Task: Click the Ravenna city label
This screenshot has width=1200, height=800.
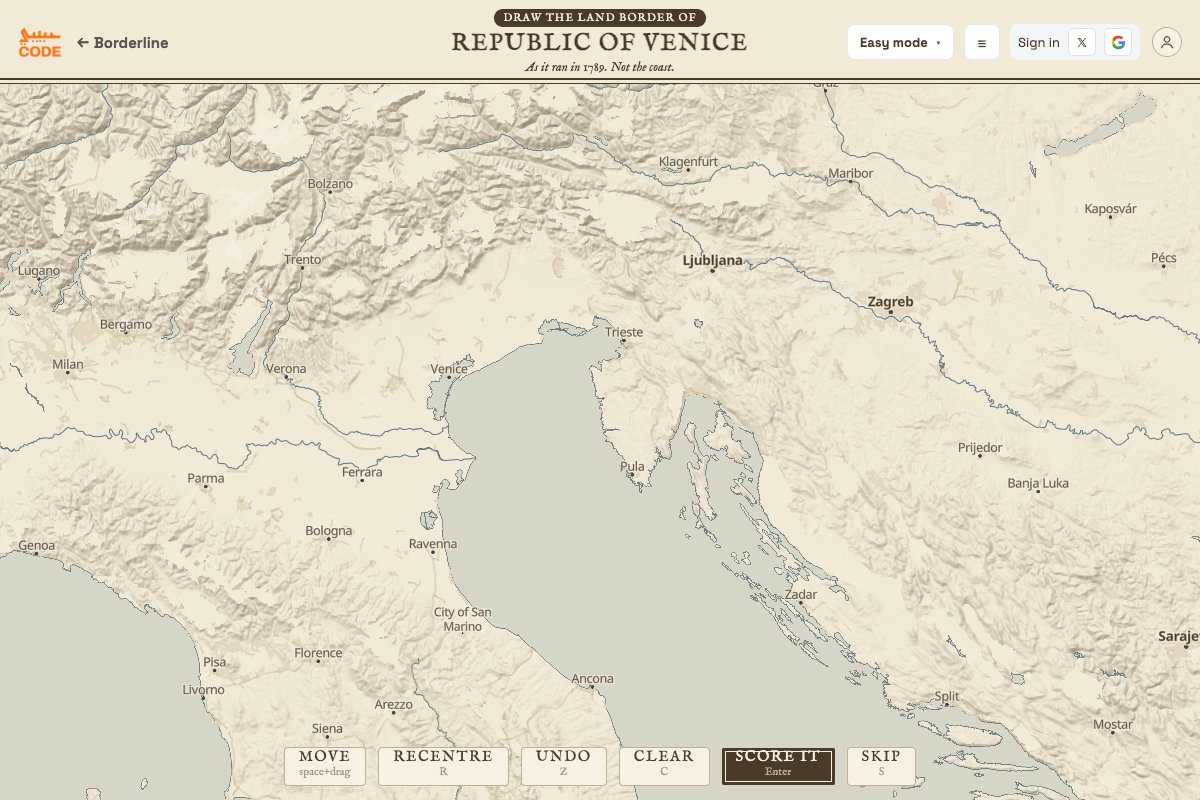Action: pyautogui.click(x=433, y=544)
